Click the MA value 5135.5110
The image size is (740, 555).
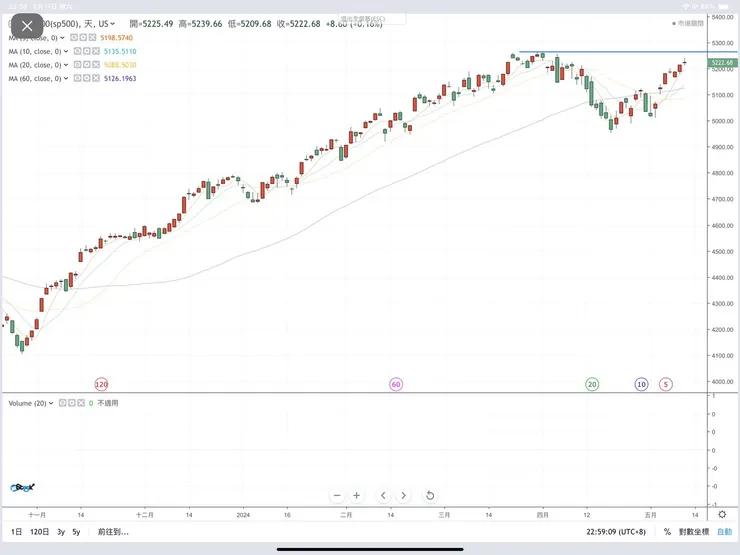[x=120, y=51]
